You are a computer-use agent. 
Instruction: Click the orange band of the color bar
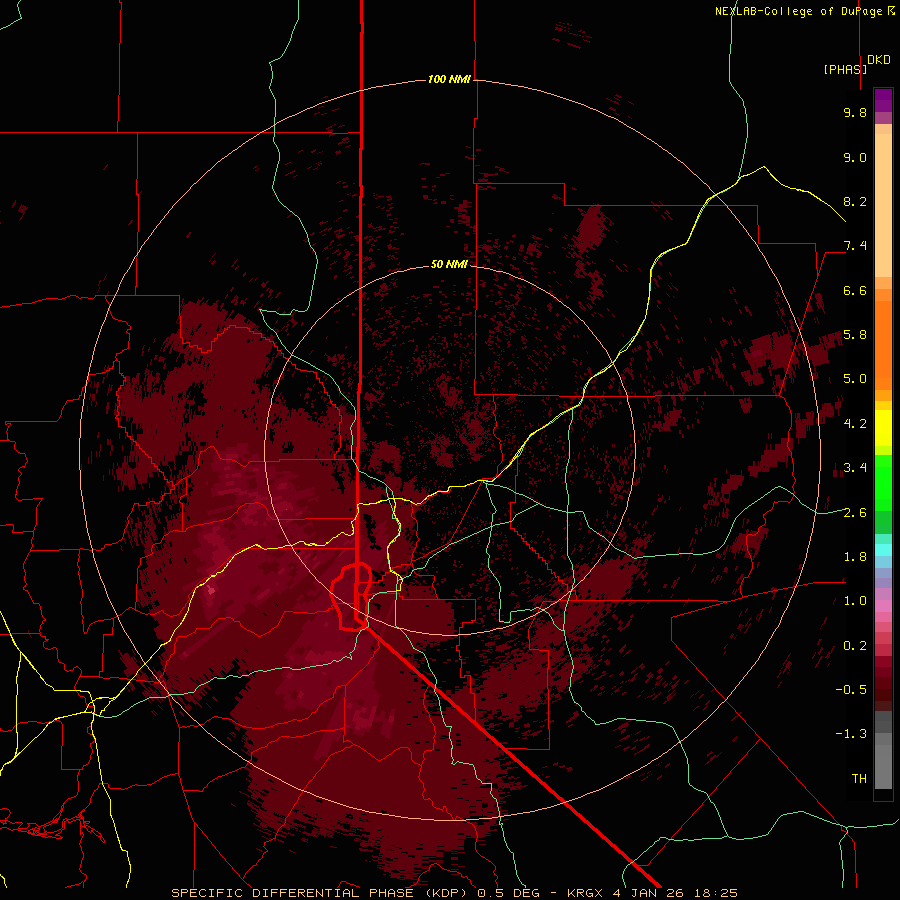[883, 346]
